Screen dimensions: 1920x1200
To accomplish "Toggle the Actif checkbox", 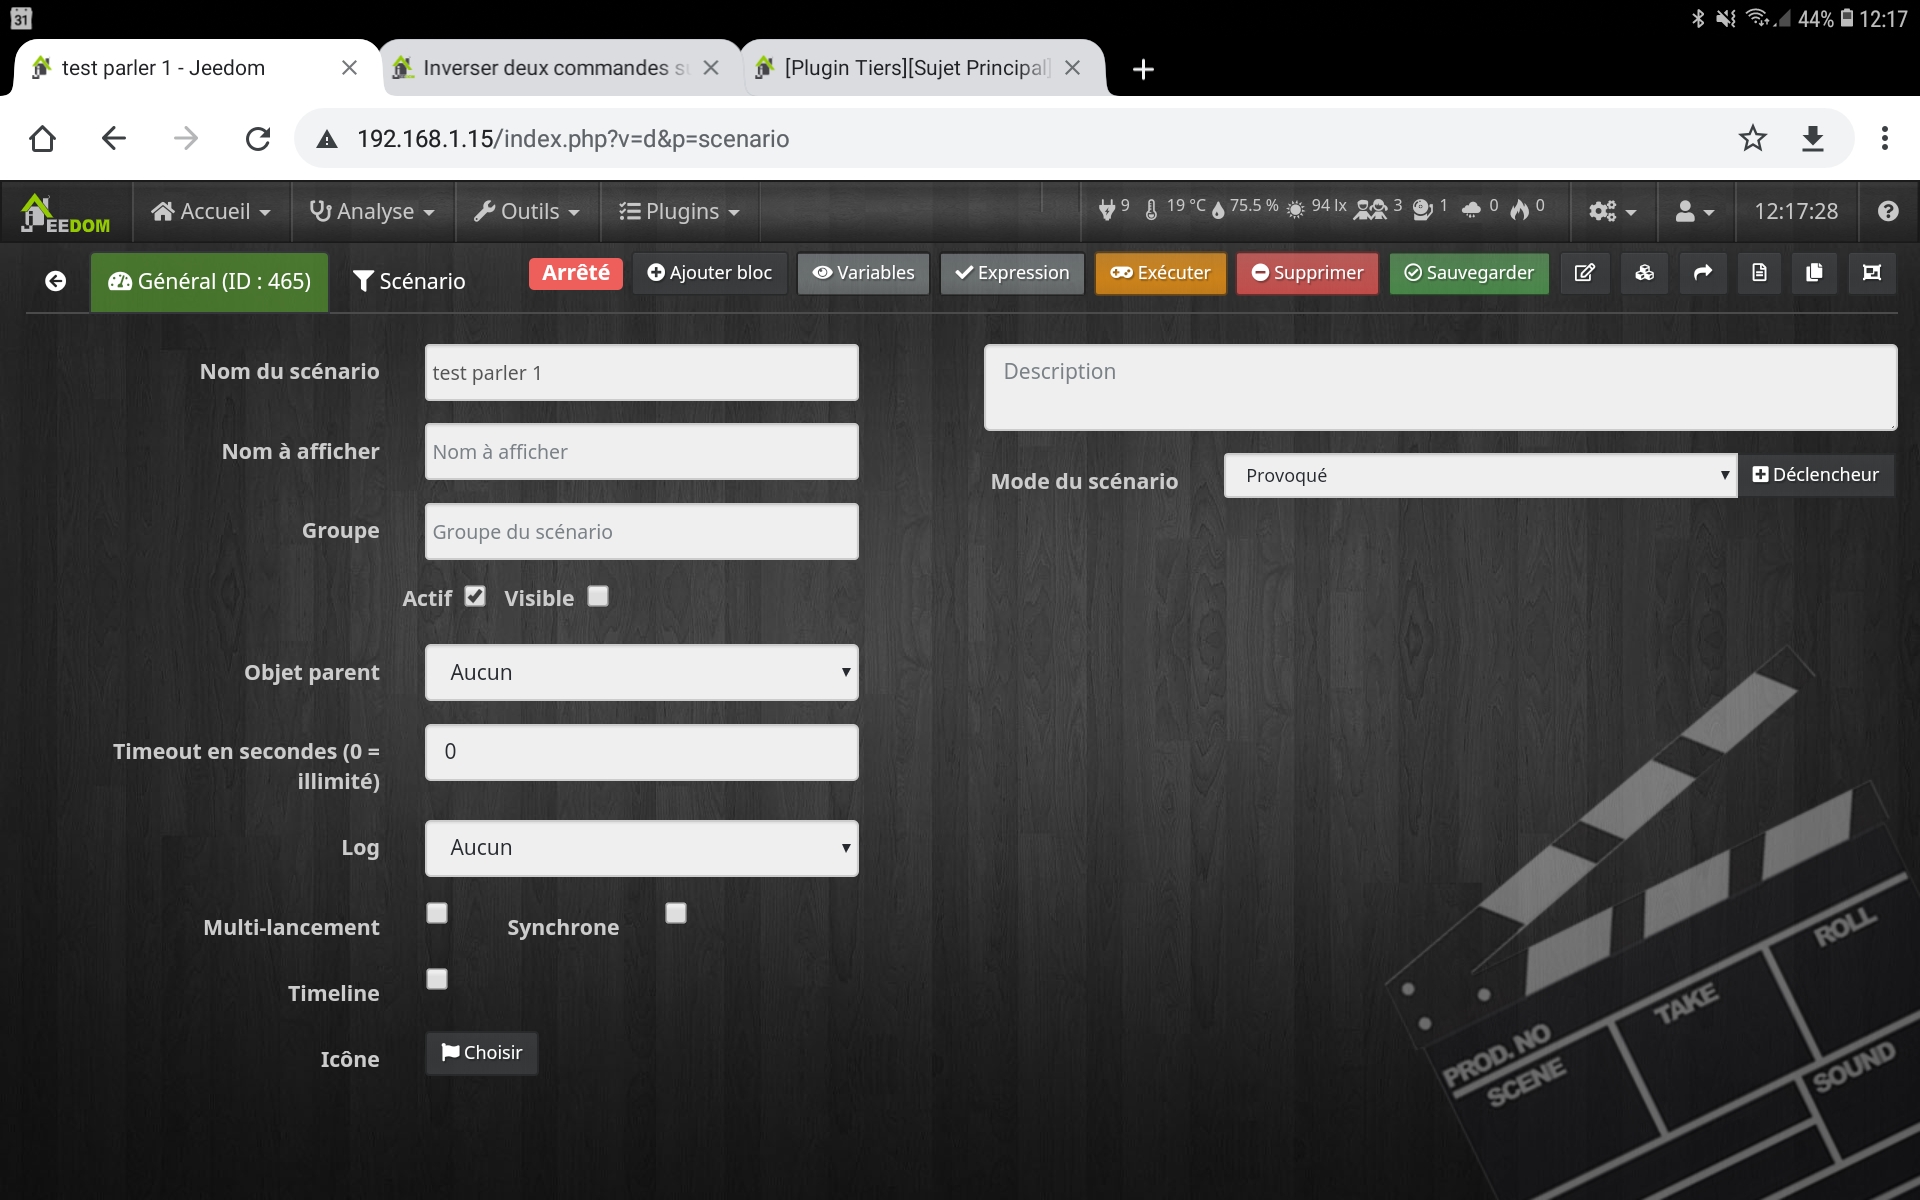I will [475, 596].
